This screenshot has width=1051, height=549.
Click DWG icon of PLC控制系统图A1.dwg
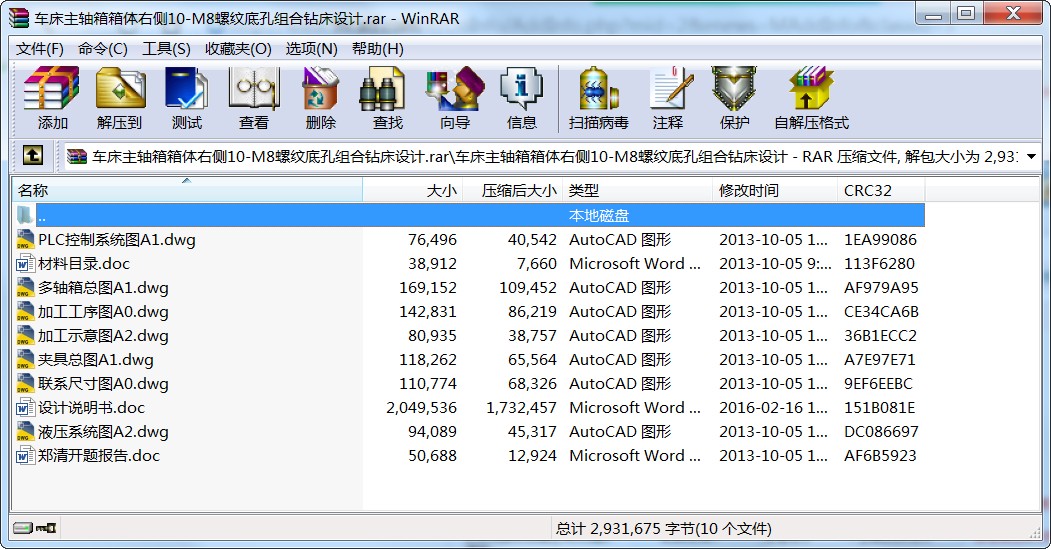click(25, 239)
